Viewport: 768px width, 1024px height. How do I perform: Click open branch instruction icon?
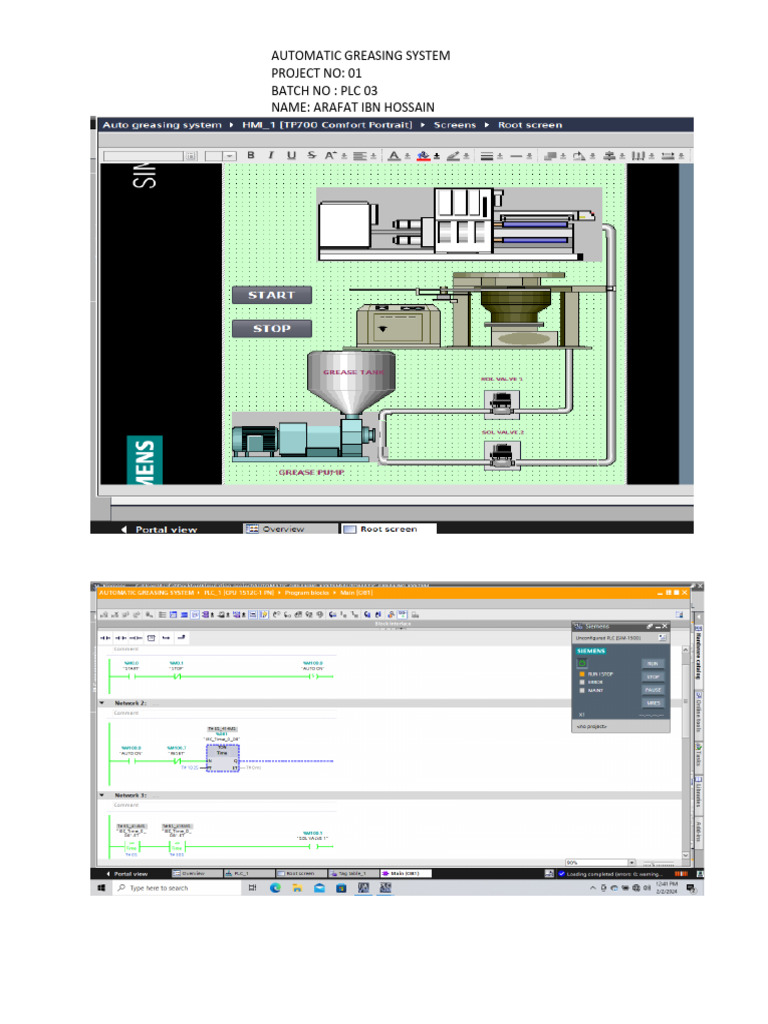166,637
